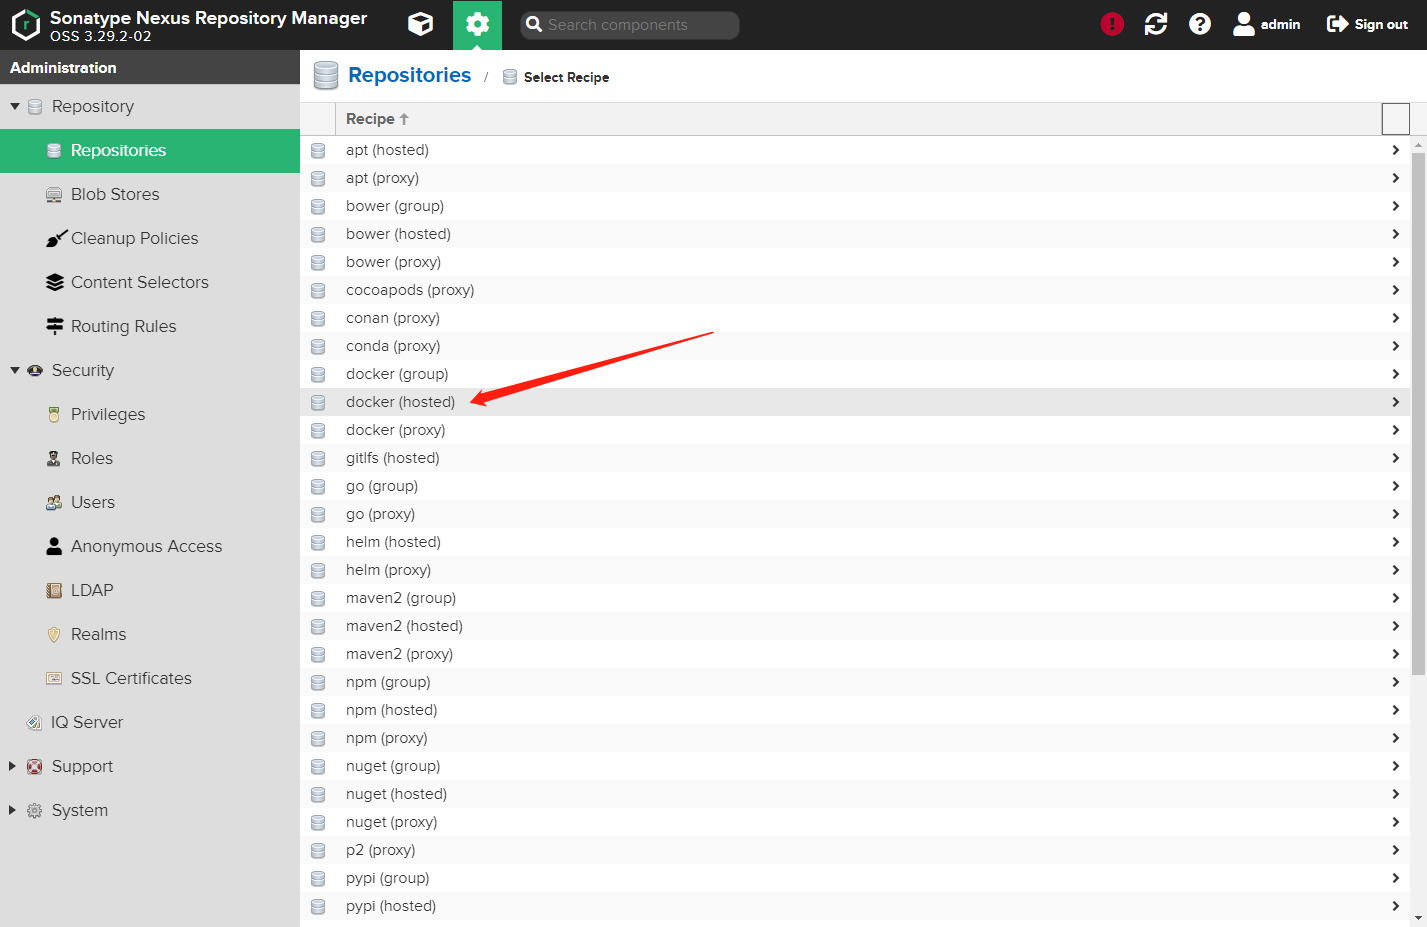The image size is (1427, 927).
Task: Click chevron on maven2 (group) row
Action: tap(1395, 598)
